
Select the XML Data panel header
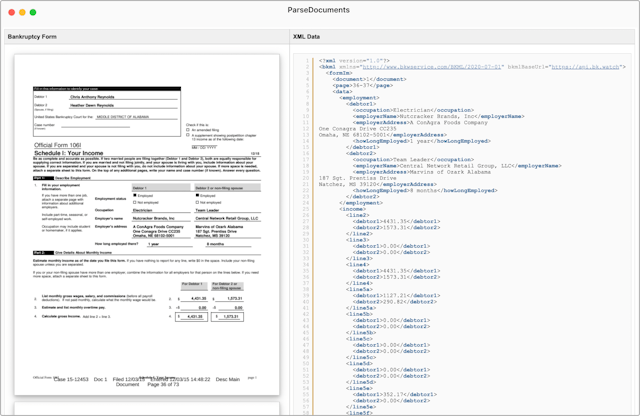coord(462,36)
